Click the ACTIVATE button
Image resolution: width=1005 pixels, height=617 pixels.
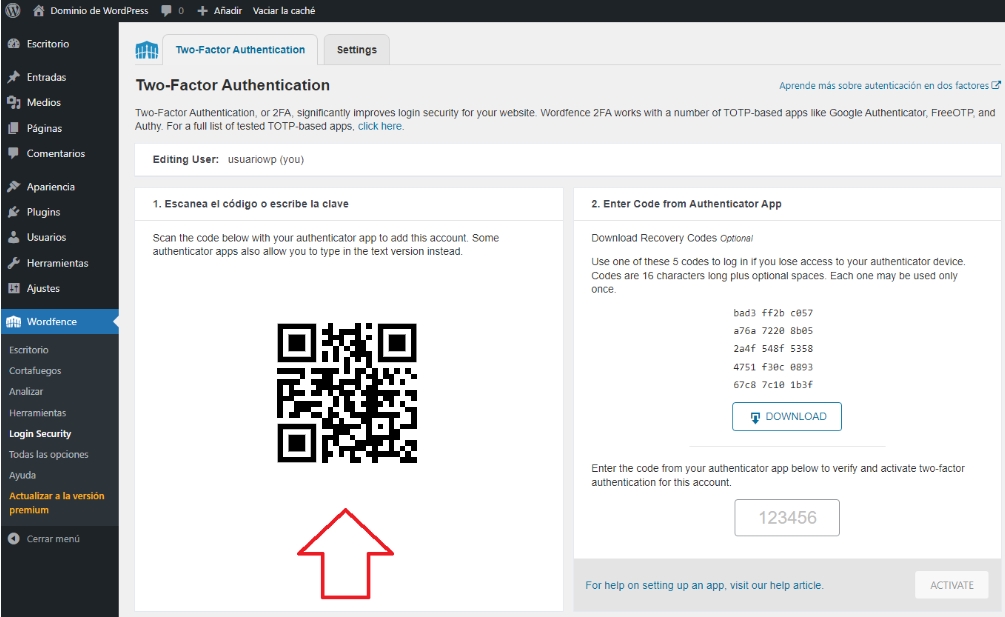coord(951,585)
